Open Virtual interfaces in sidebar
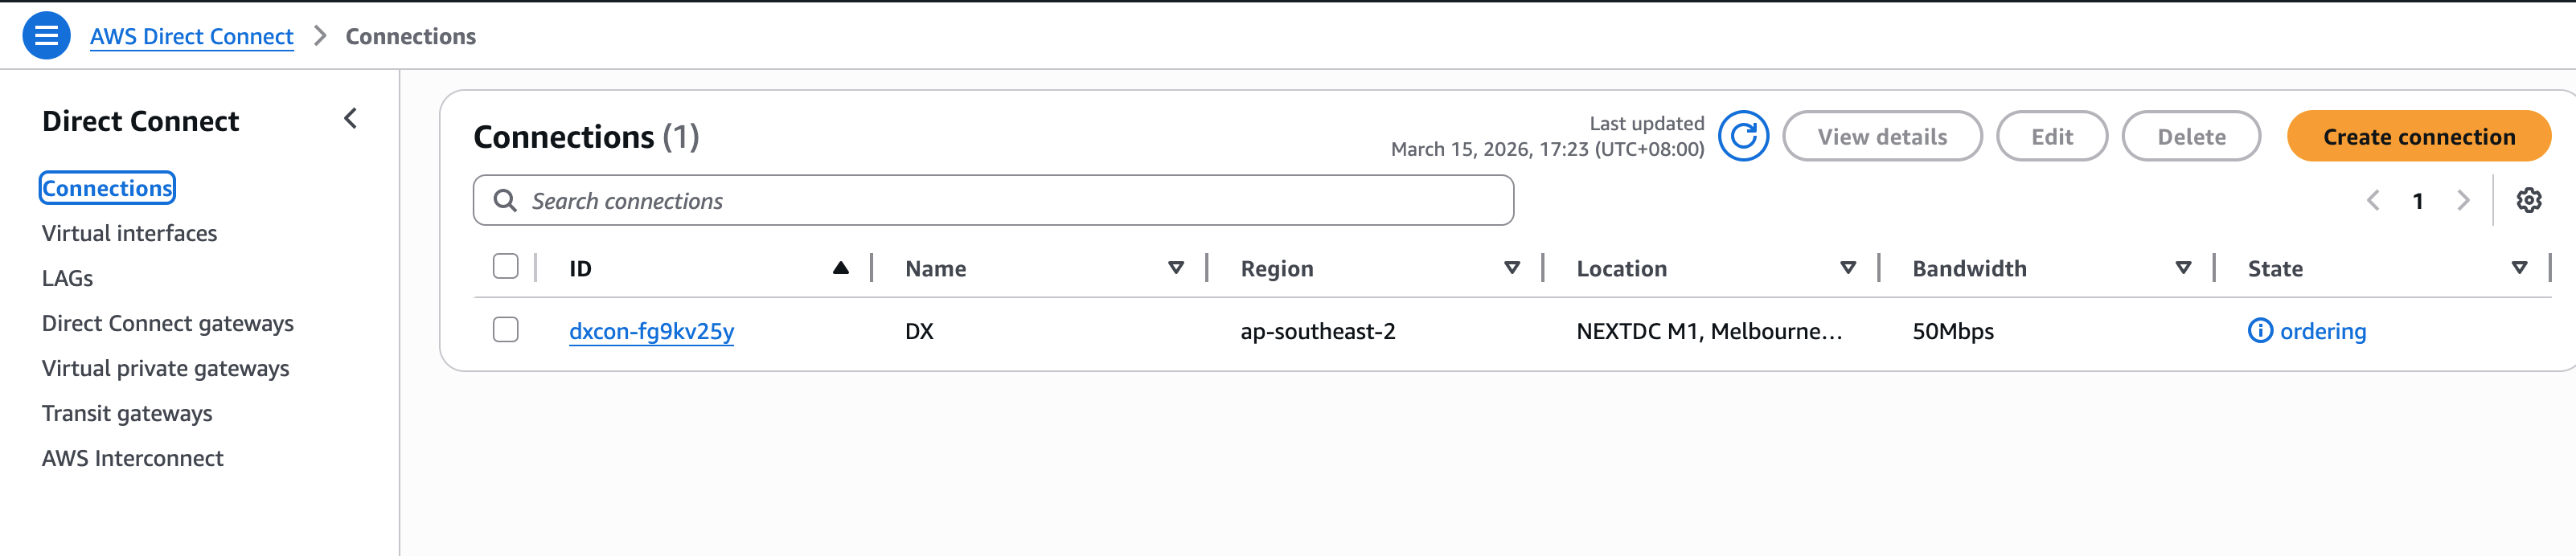The image size is (2576, 556). (129, 233)
